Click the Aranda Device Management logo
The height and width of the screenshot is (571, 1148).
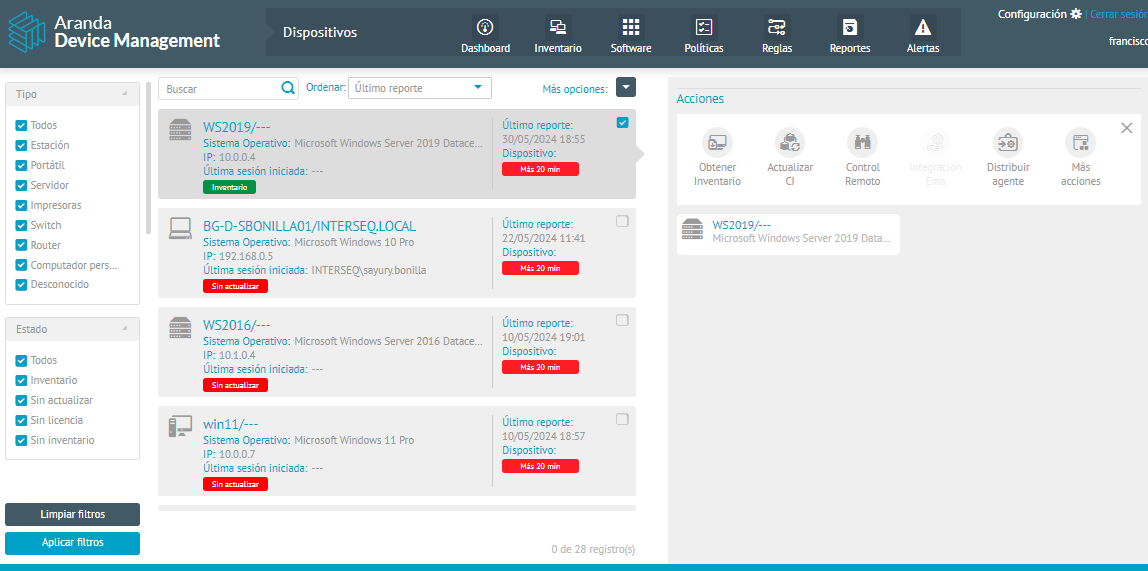point(114,31)
